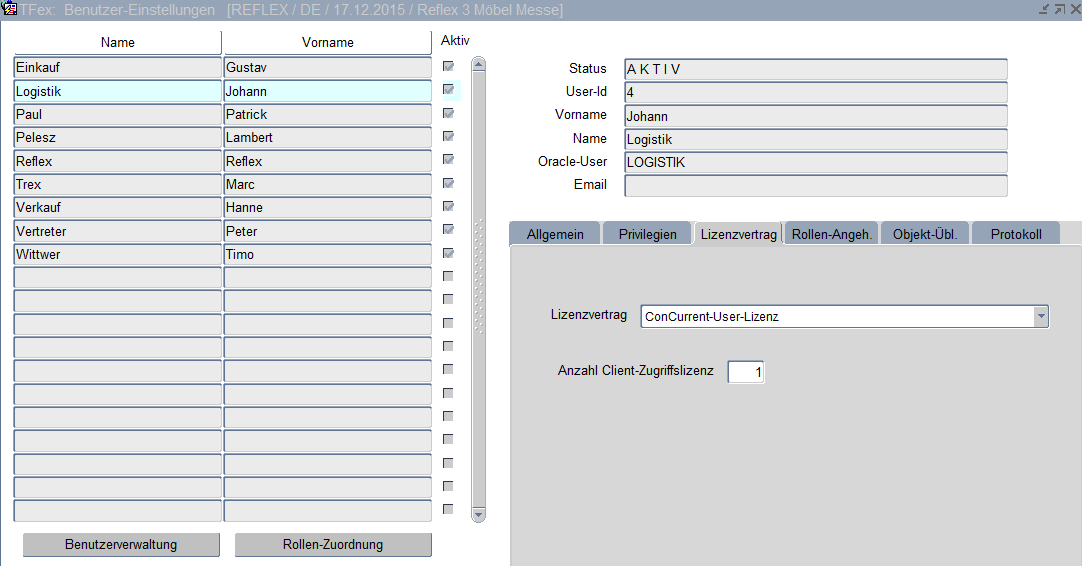
Task: Switch to the Rollen-Angeh. tab
Action: (x=832, y=234)
